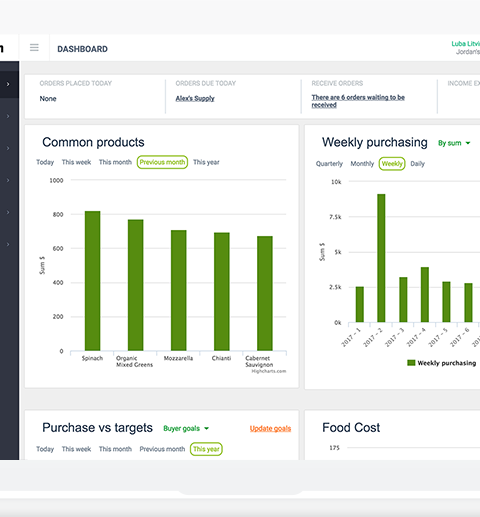Click the 2017 - 5 weekly bar
This screenshot has height=517, width=480.
(447, 302)
